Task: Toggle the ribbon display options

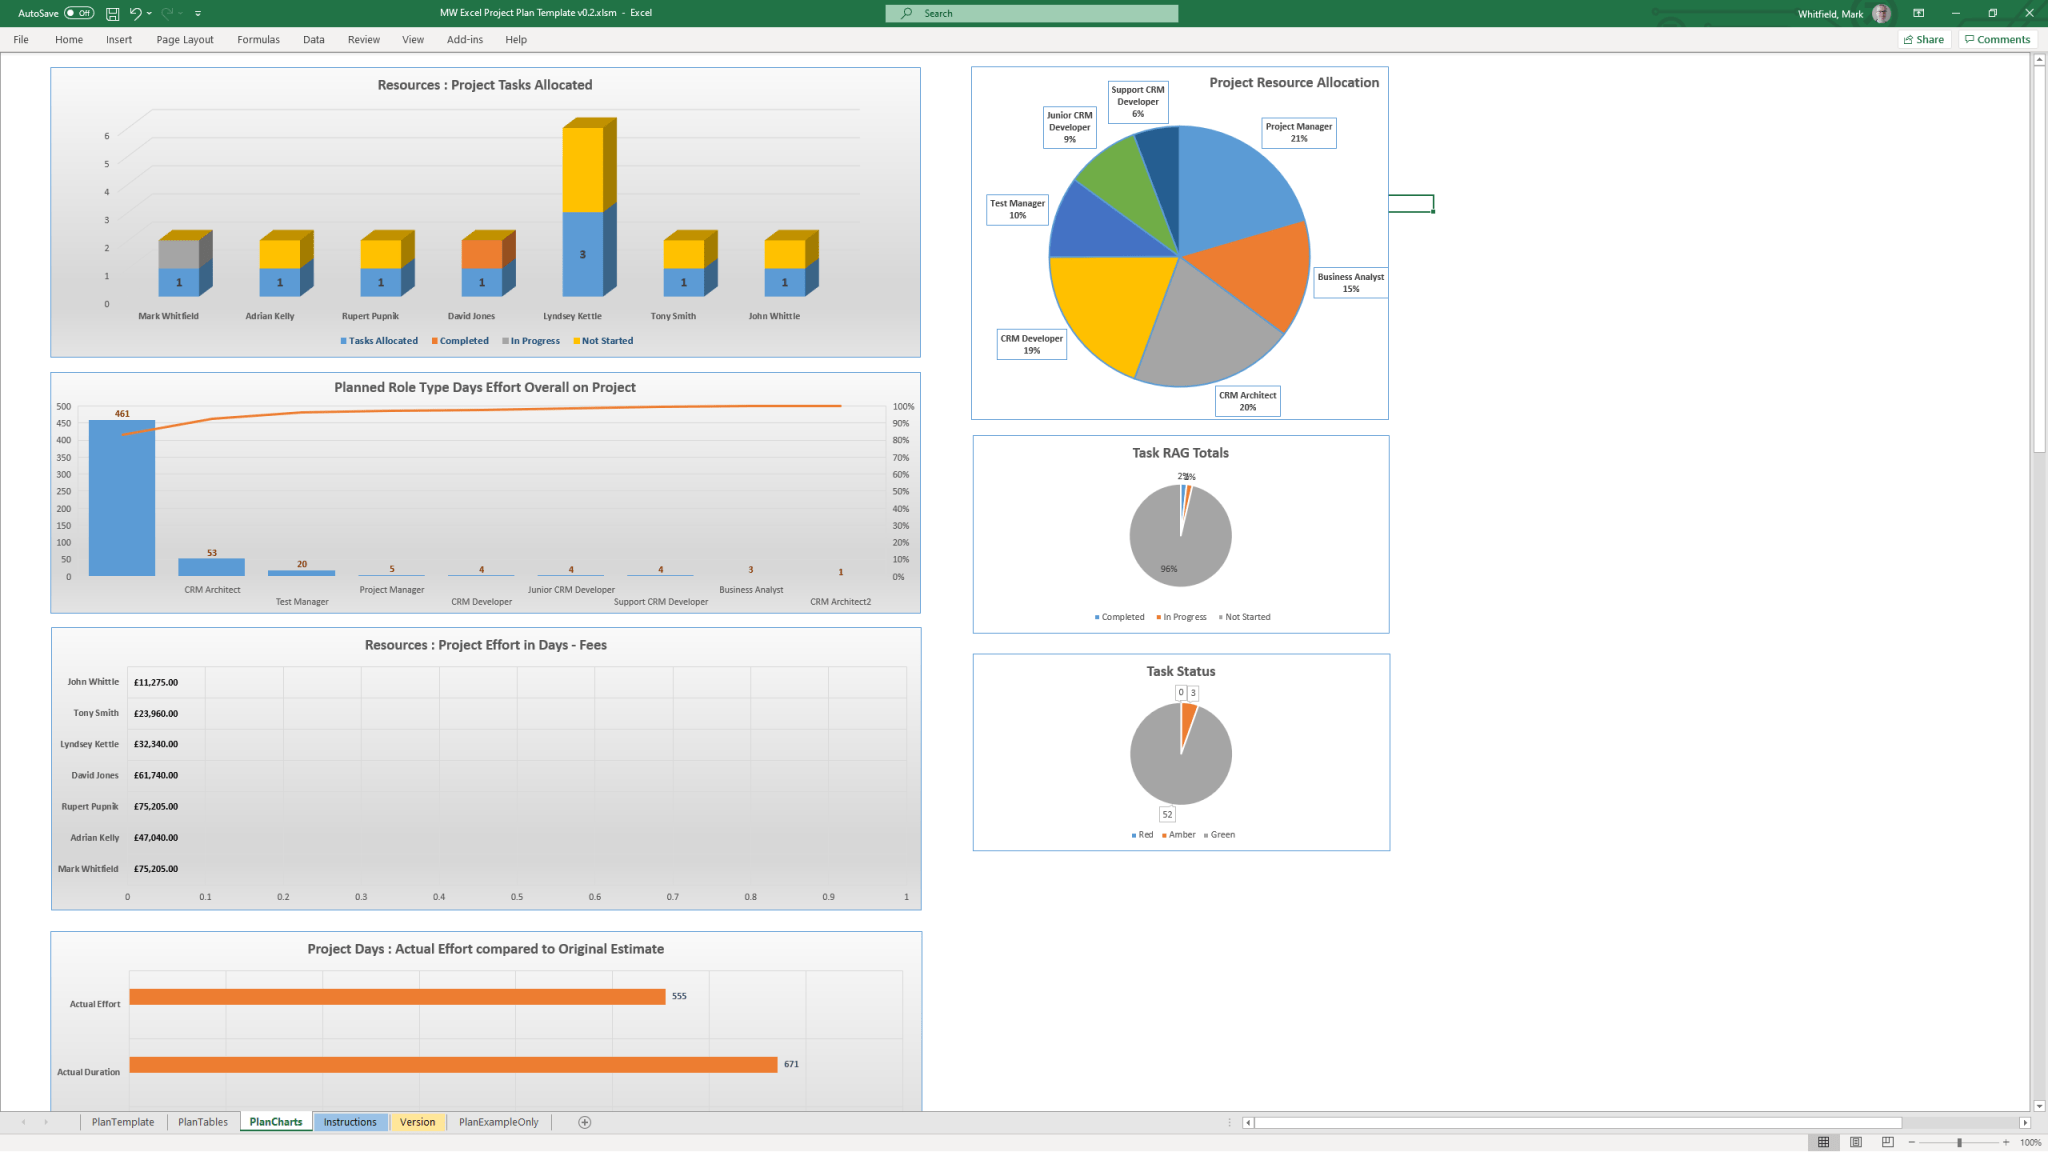Action: (x=1918, y=13)
